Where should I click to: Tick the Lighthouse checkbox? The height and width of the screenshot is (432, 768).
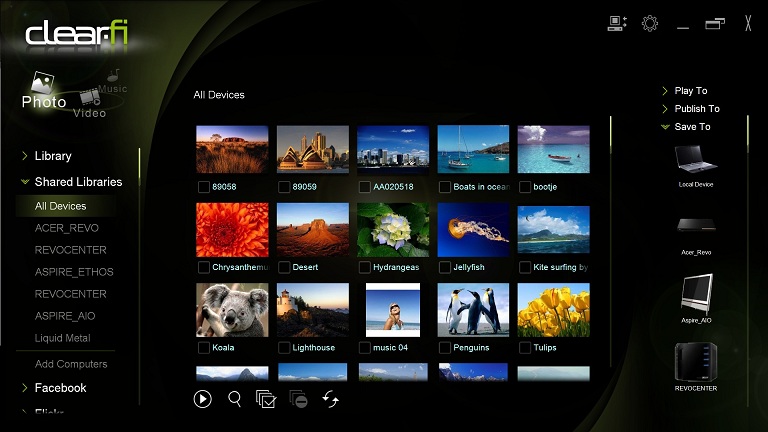[284, 348]
